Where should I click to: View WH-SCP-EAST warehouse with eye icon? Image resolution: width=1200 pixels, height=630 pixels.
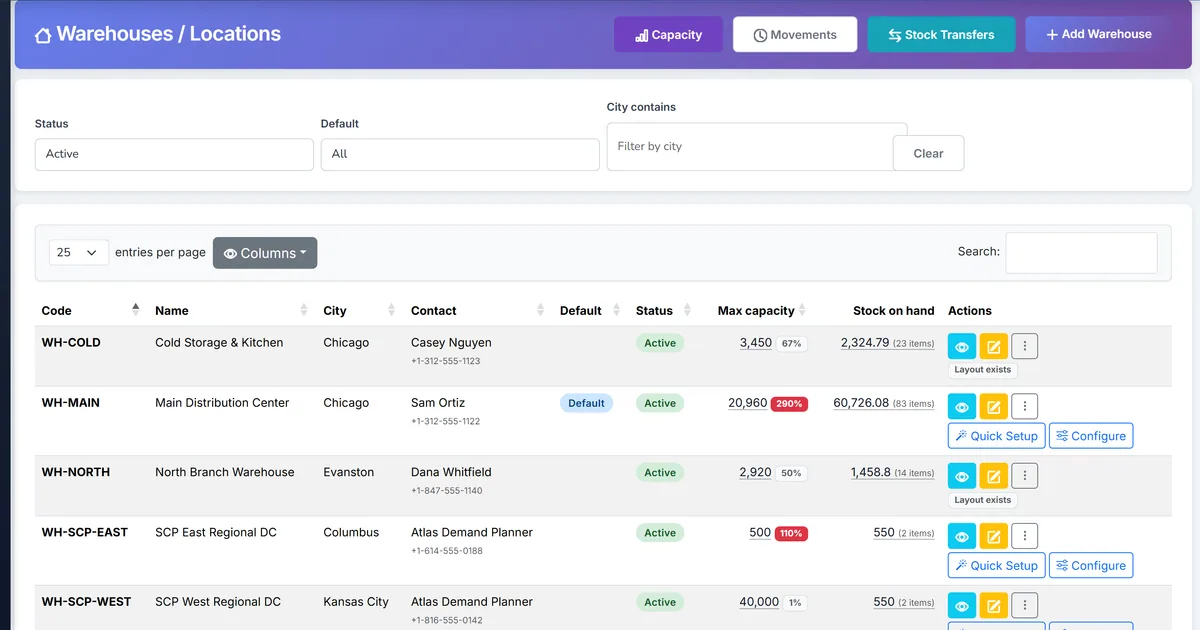click(x=961, y=536)
